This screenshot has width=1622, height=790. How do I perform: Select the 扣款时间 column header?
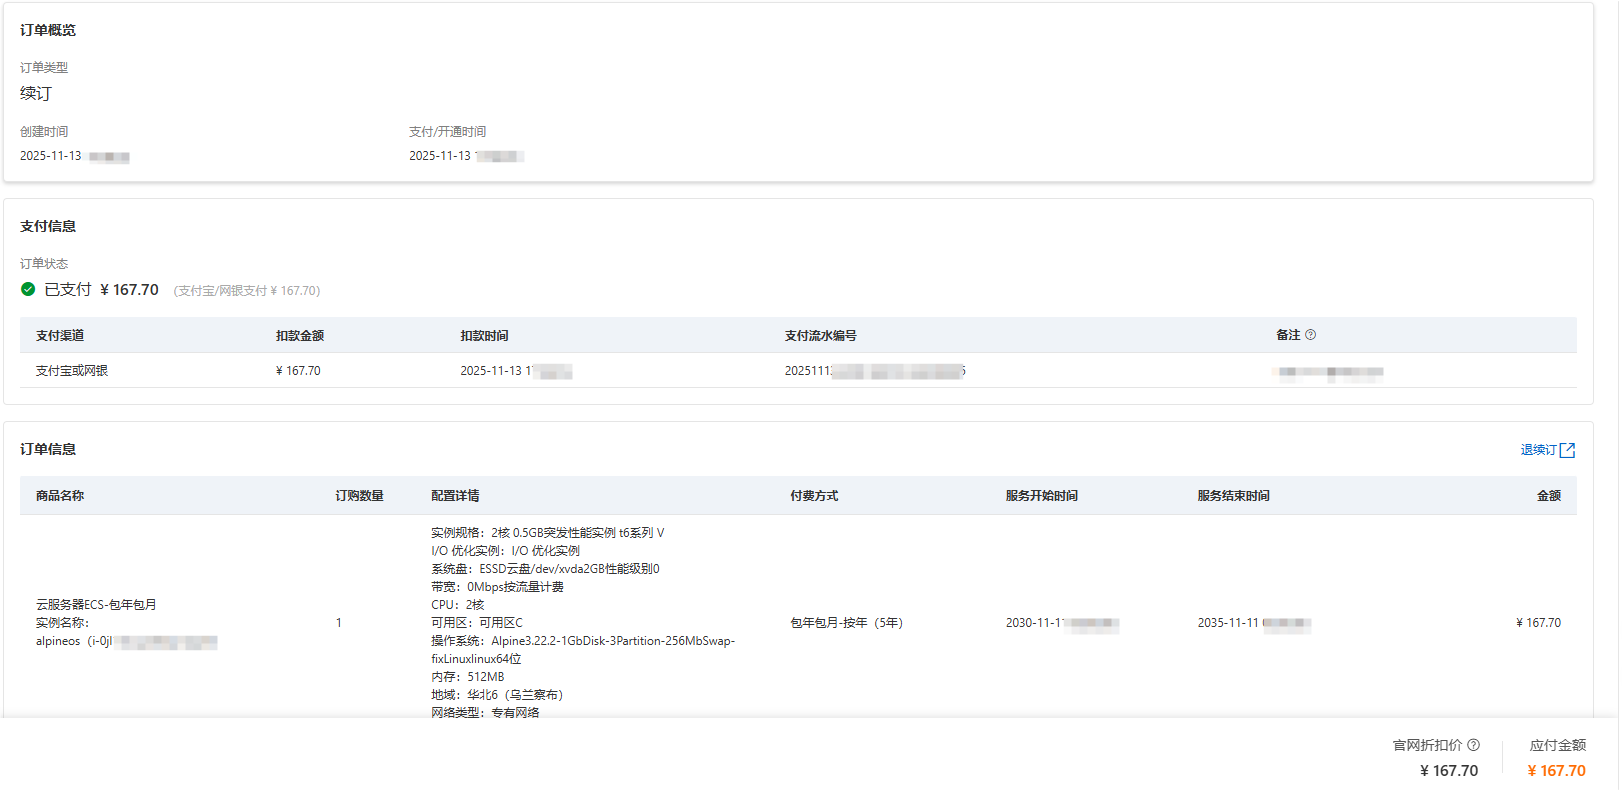click(x=484, y=336)
